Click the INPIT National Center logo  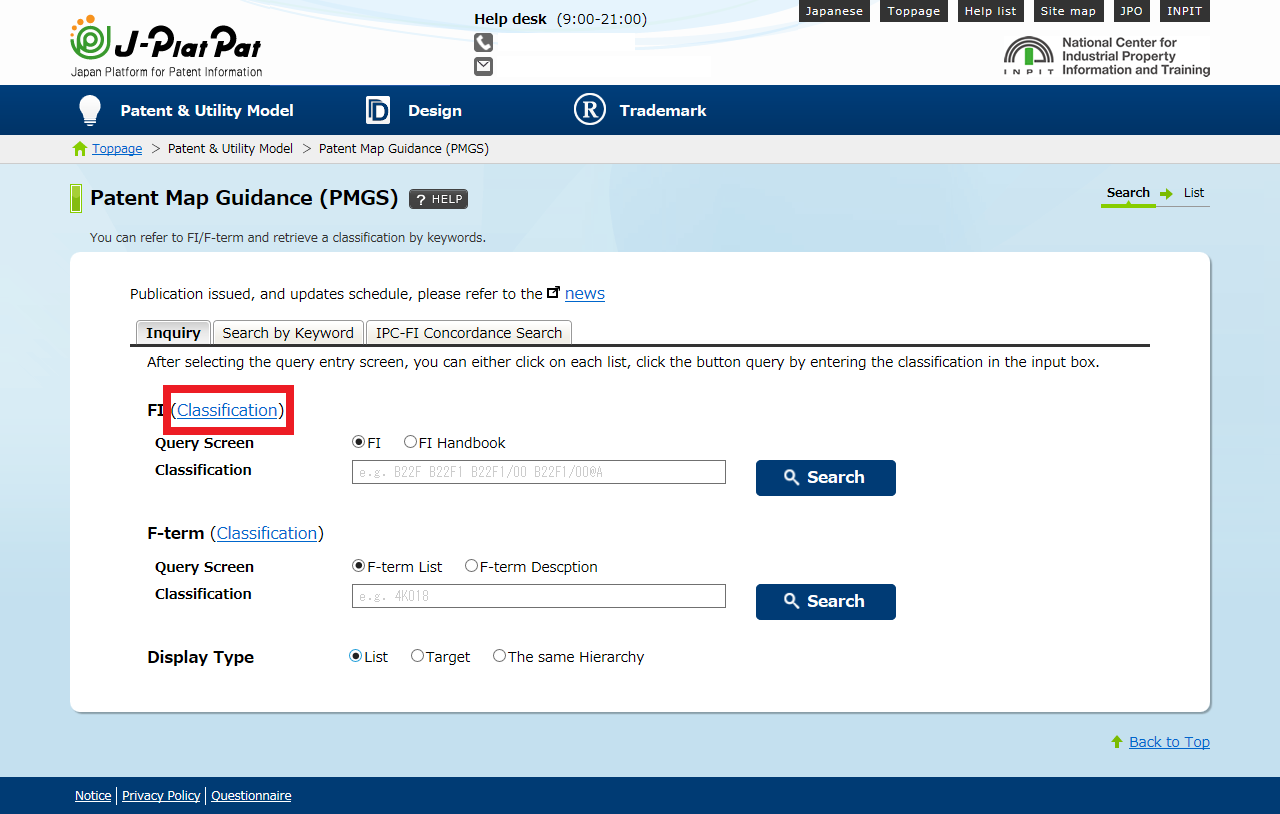pos(1106,57)
